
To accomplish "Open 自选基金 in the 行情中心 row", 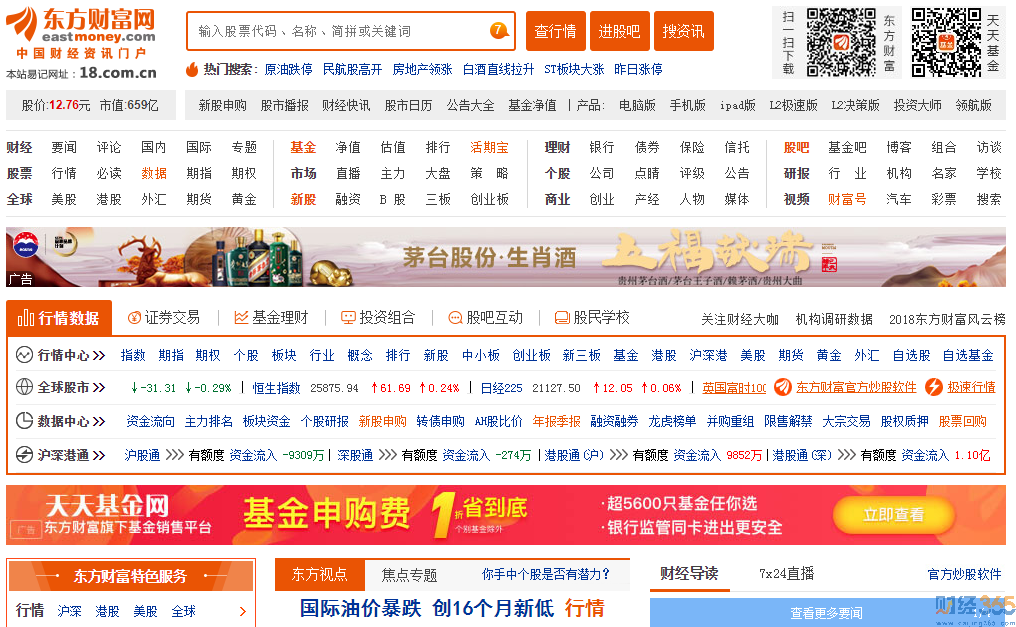I will tap(967, 356).
